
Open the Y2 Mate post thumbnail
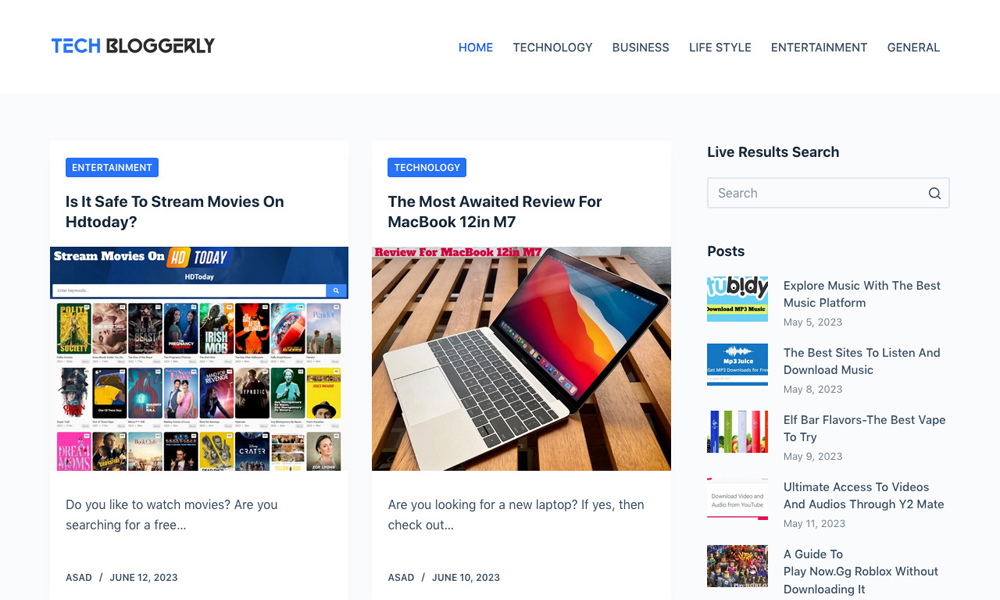click(x=737, y=499)
